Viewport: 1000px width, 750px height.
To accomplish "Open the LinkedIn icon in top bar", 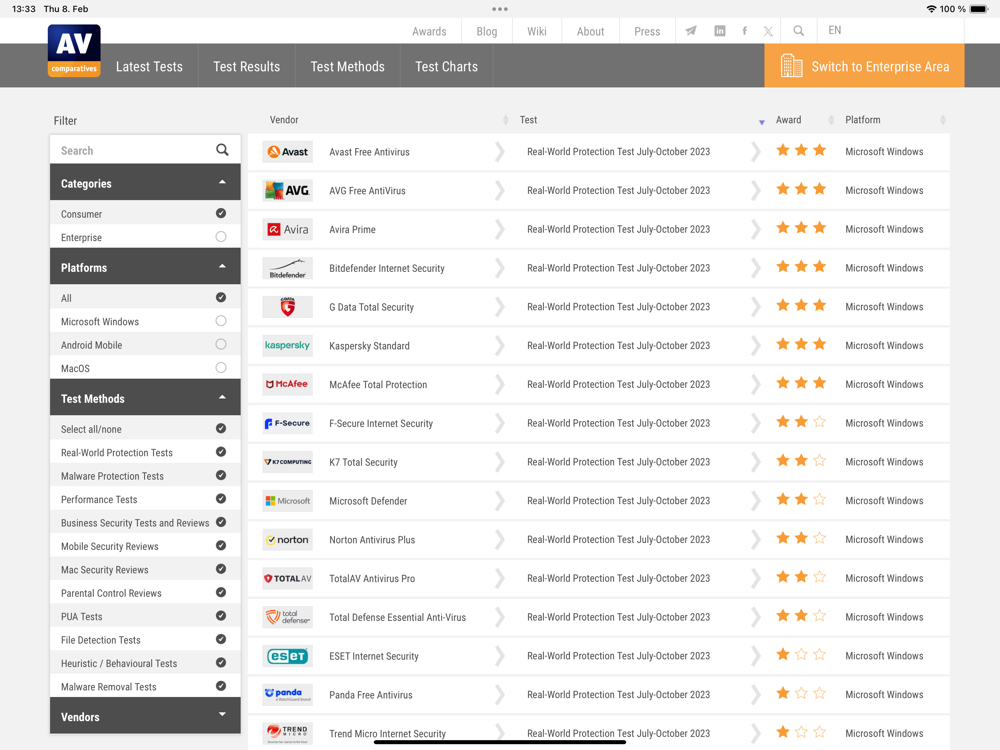I will point(719,31).
